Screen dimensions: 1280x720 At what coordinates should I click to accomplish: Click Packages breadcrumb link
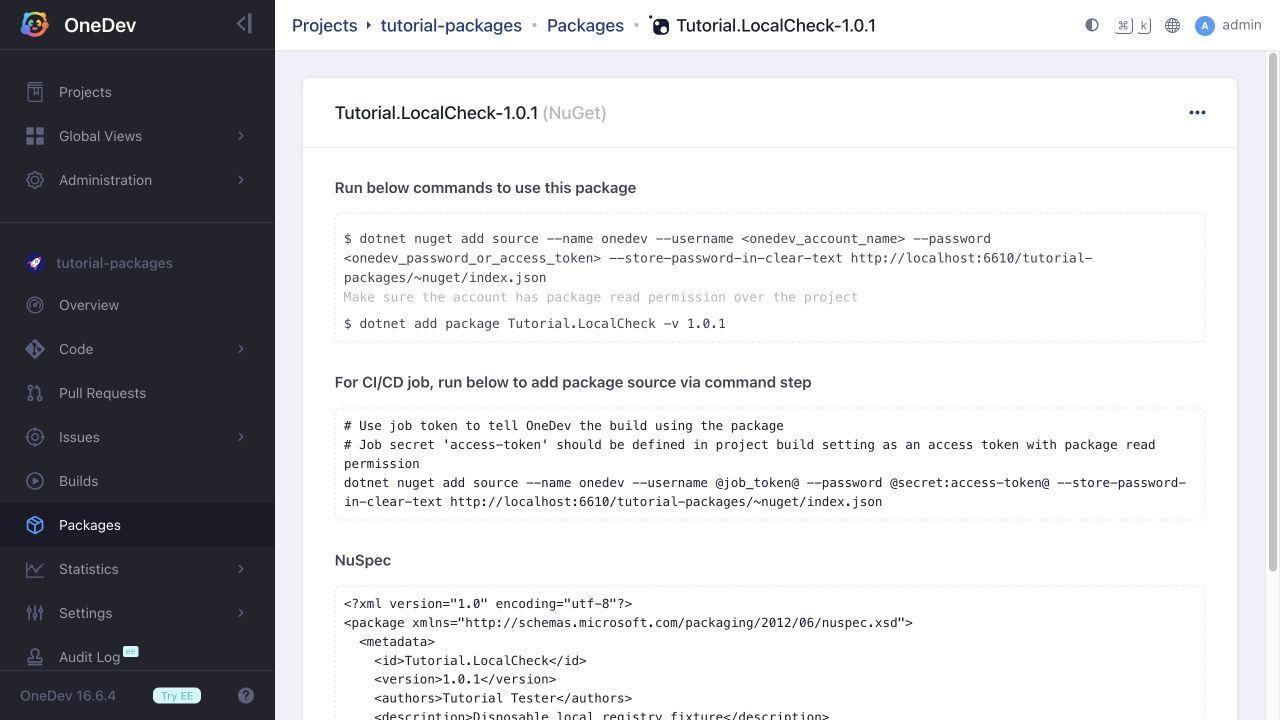tap(585, 25)
